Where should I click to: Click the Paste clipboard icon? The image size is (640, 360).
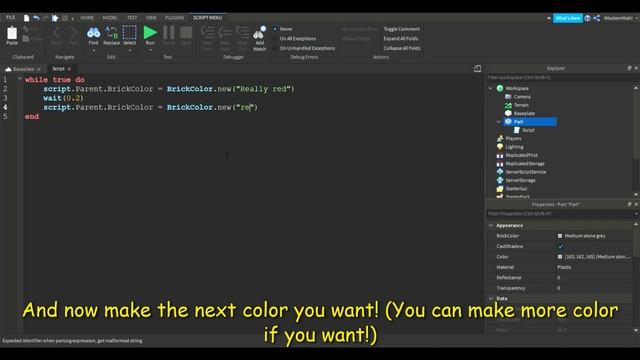(x=12, y=33)
